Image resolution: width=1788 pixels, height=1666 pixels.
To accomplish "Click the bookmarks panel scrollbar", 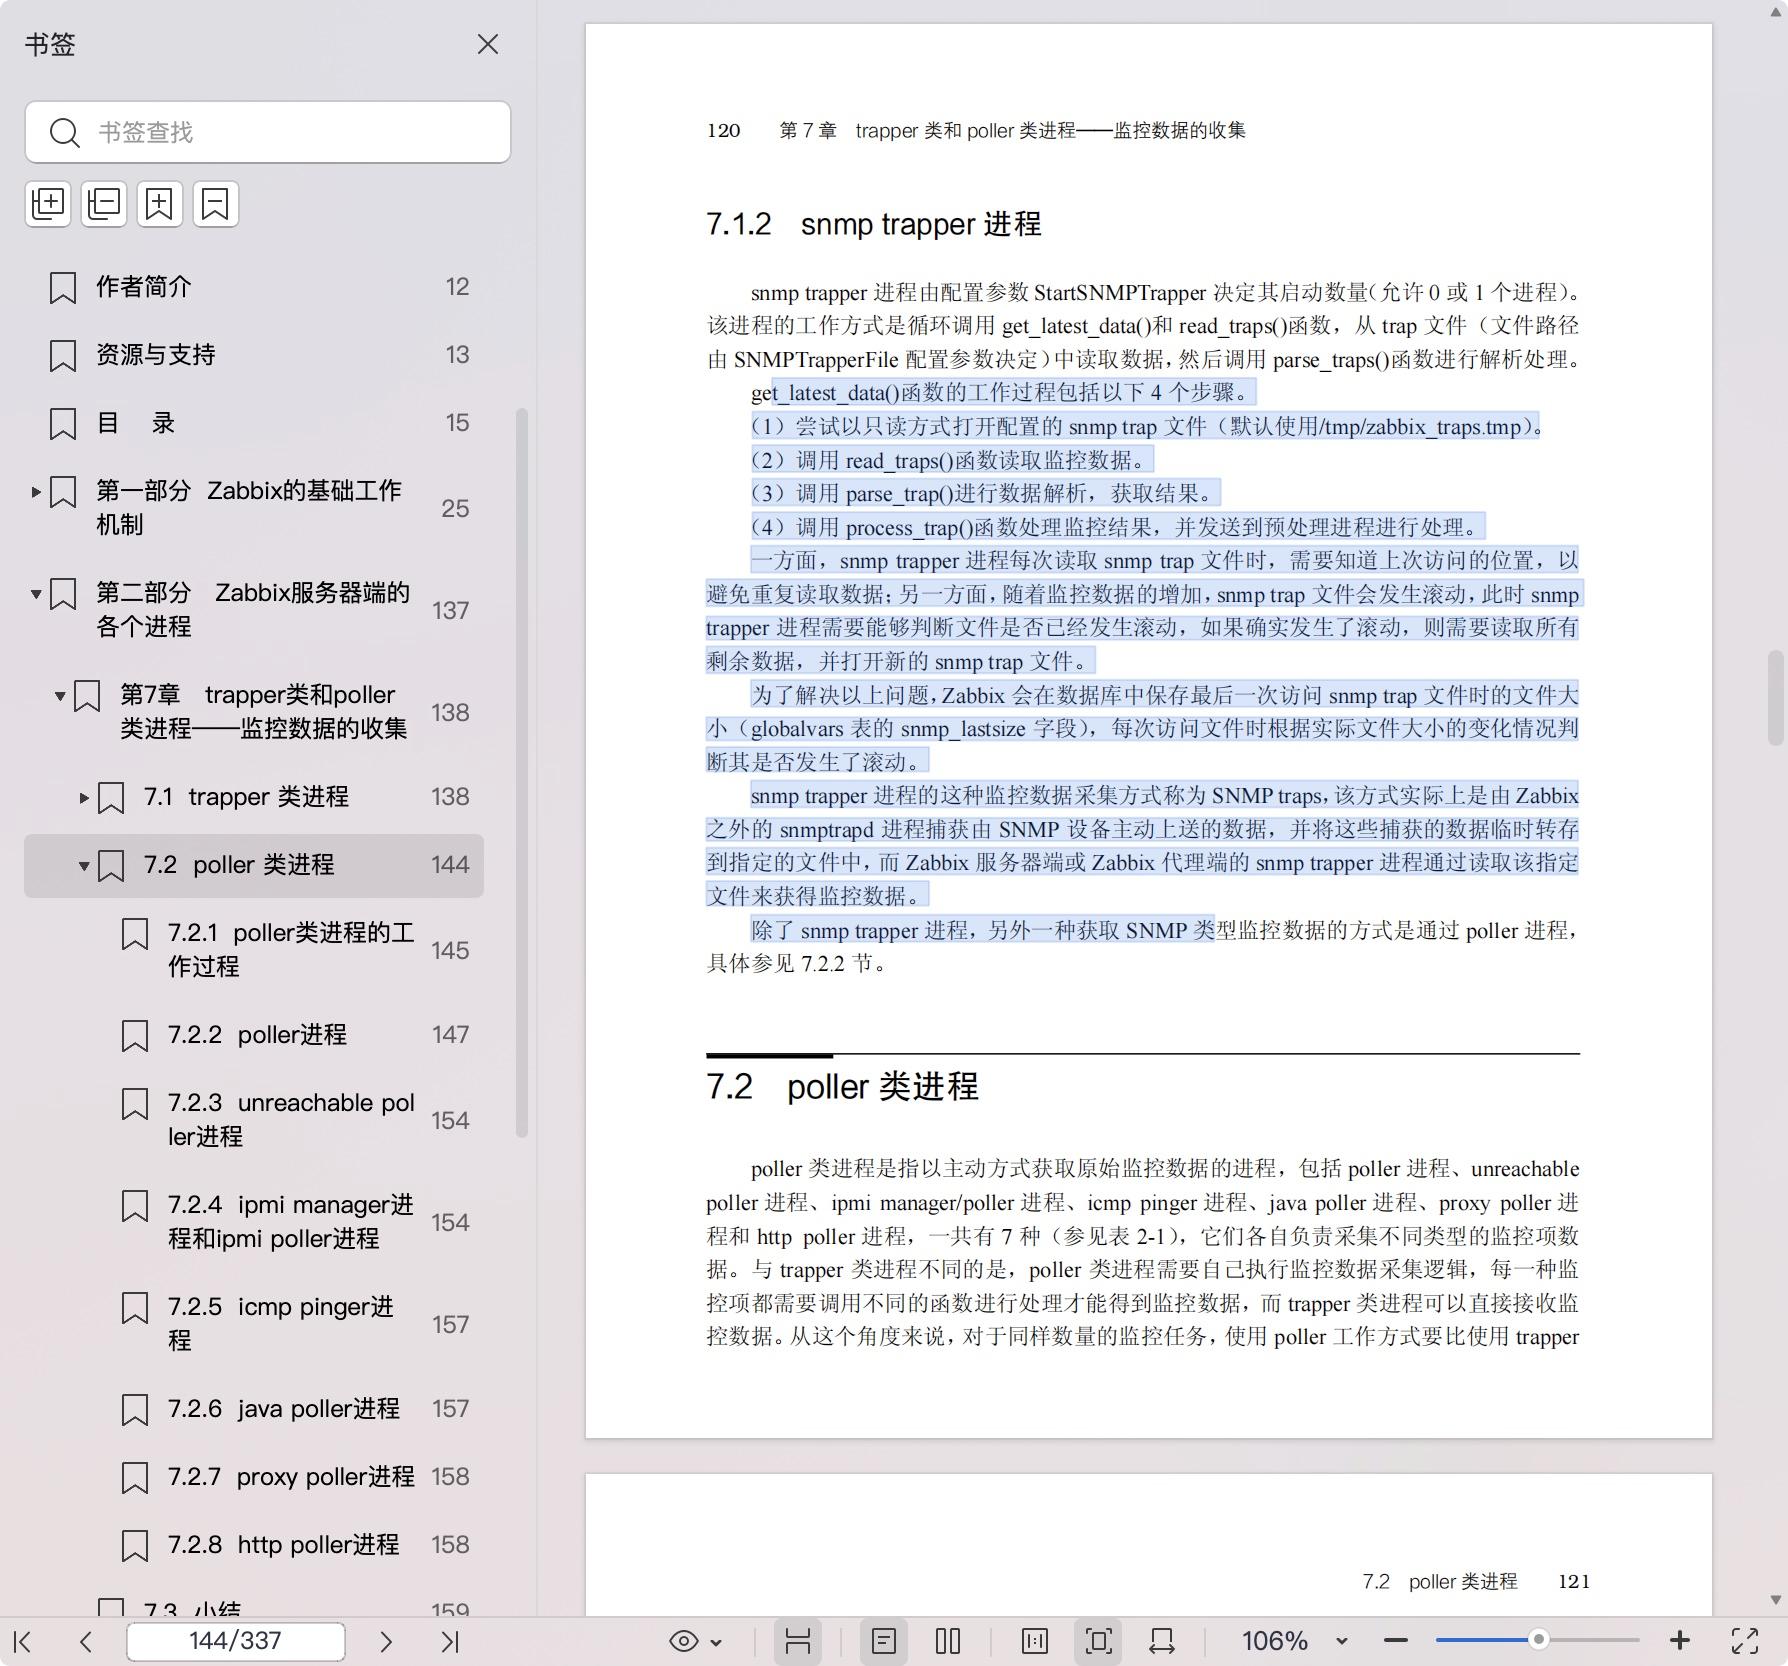I will [x=521, y=772].
